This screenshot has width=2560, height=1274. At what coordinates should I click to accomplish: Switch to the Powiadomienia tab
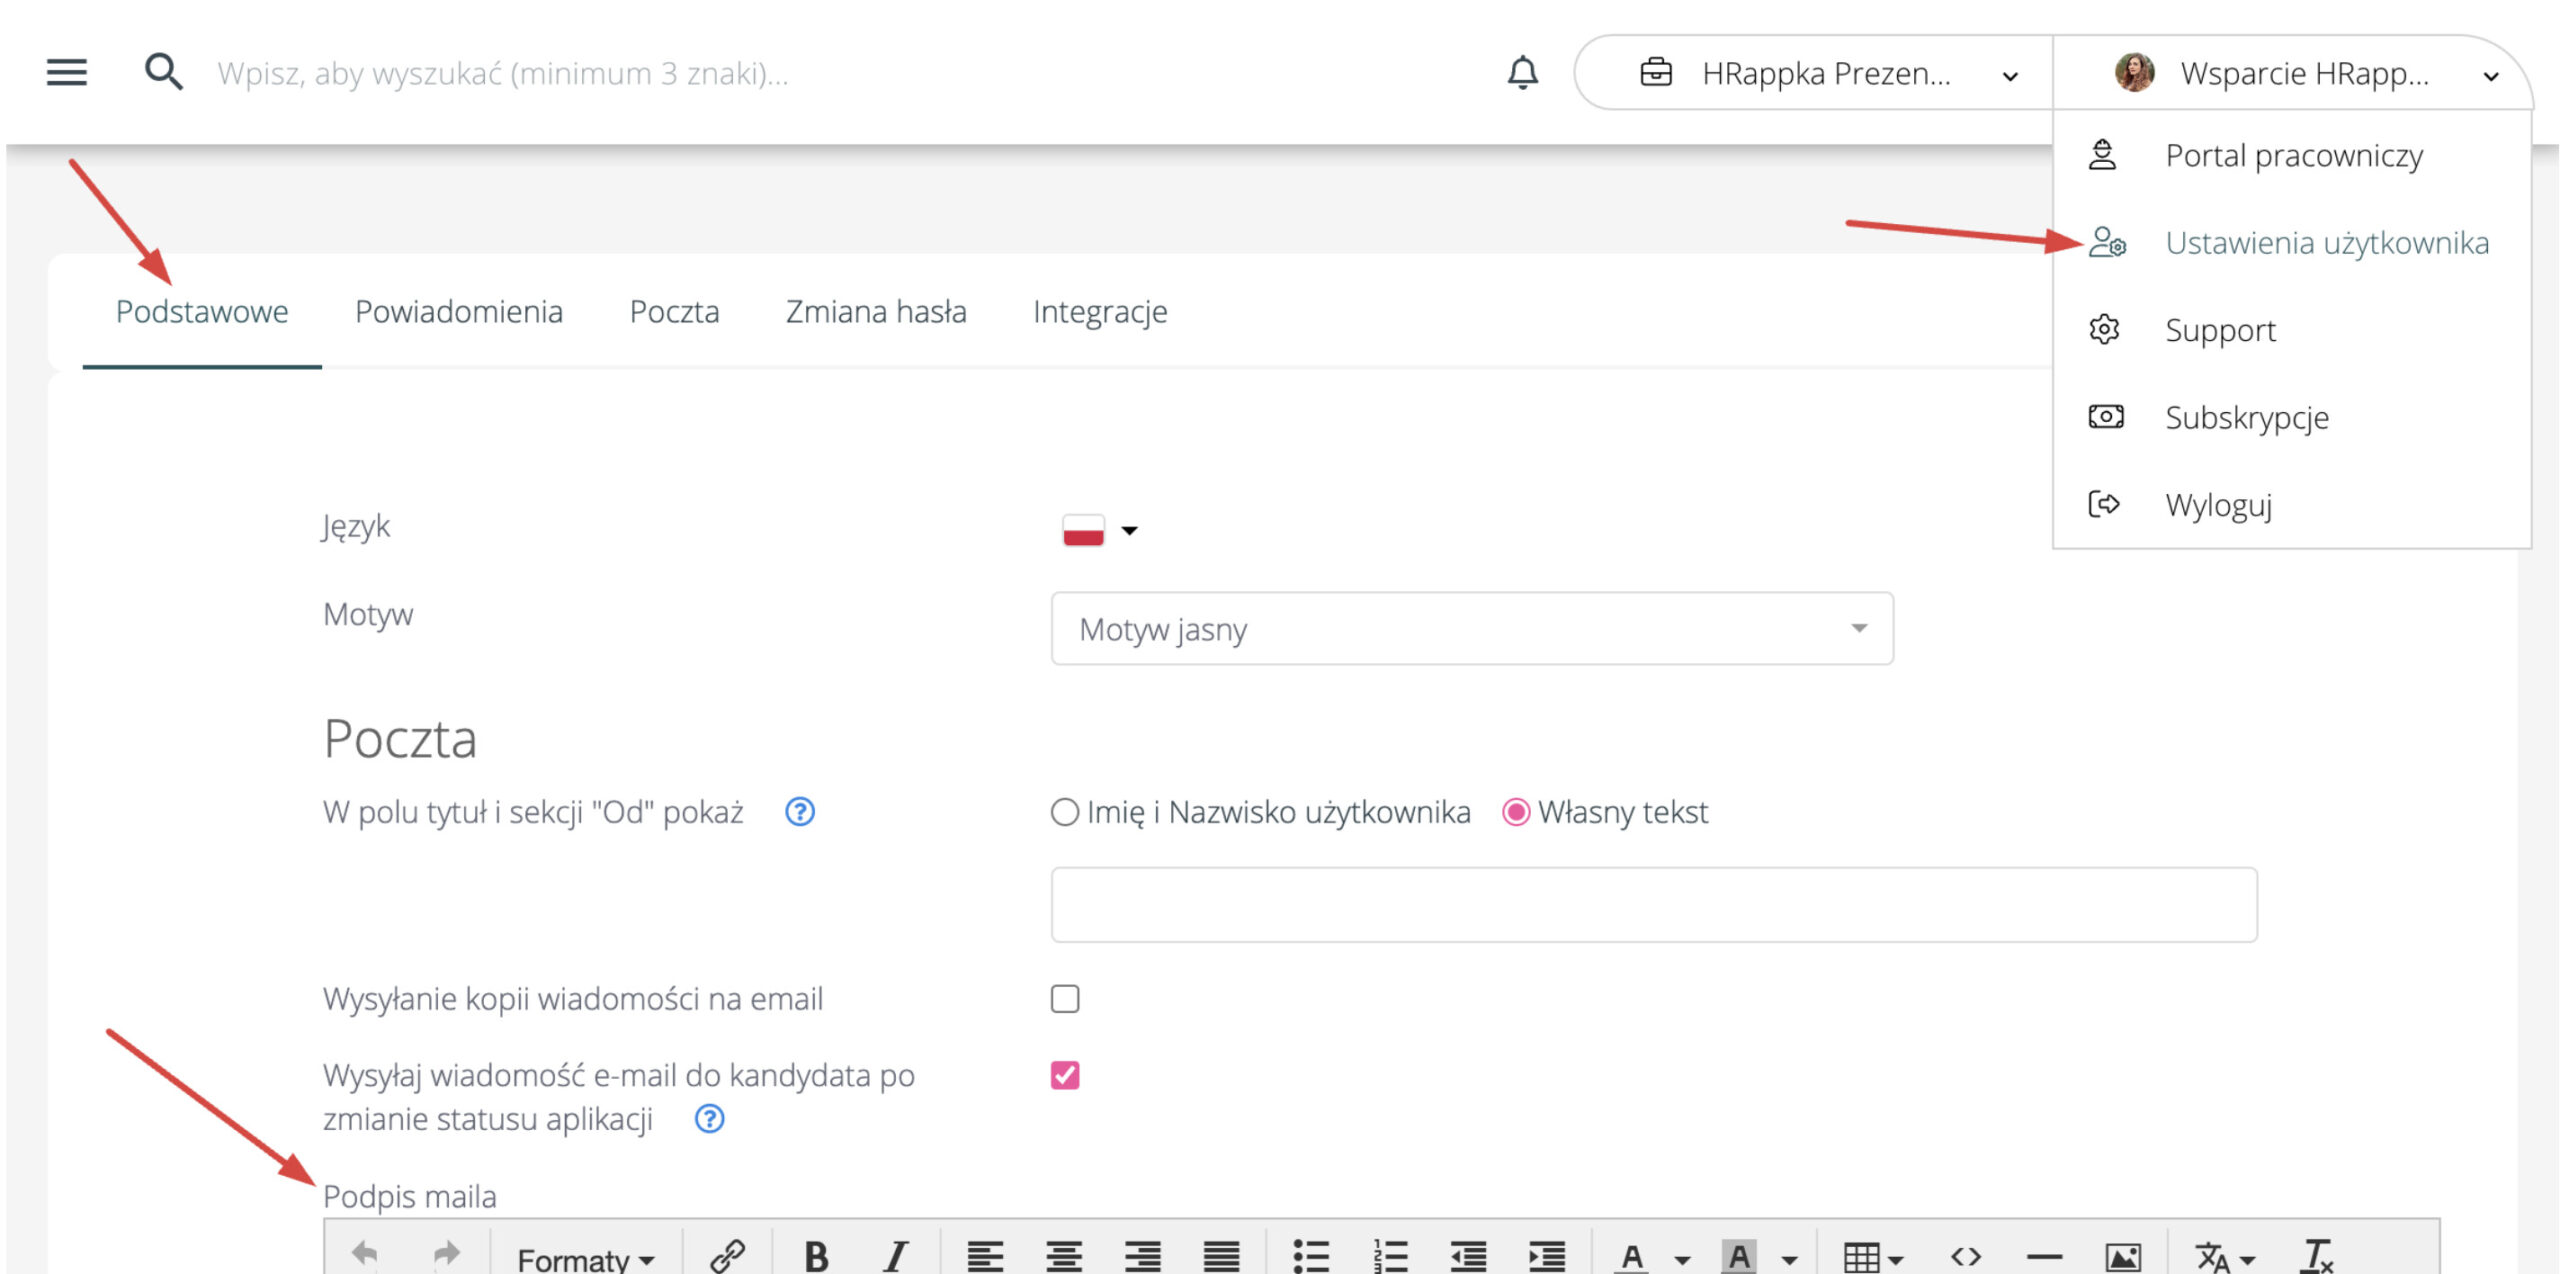pyautogui.click(x=459, y=312)
